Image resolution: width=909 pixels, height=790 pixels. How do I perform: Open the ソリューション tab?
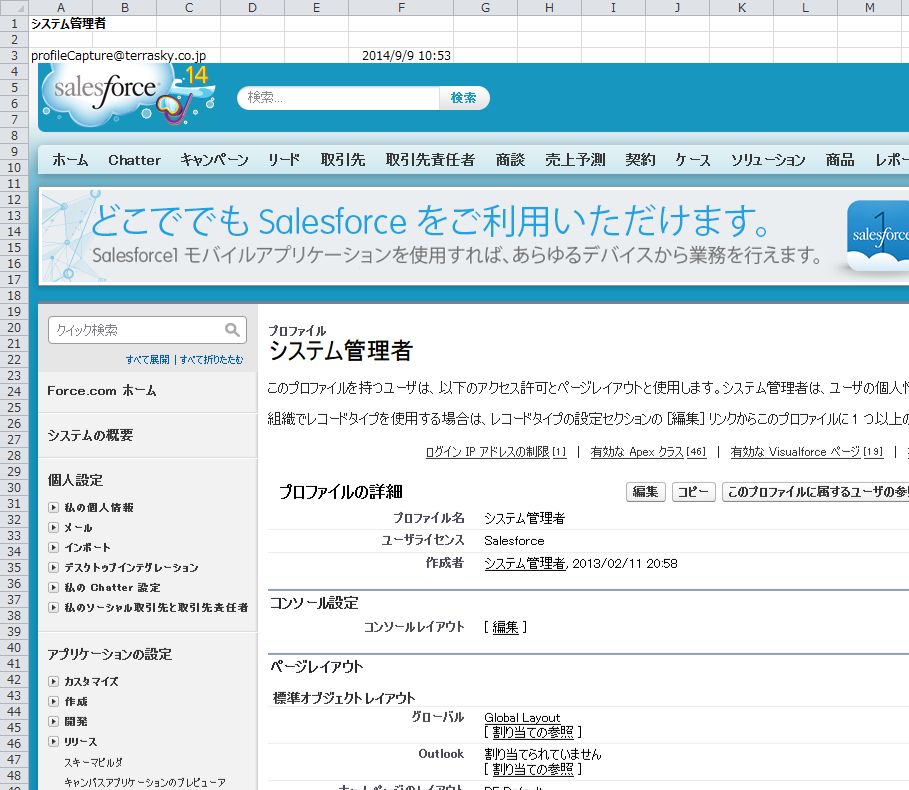click(768, 160)
